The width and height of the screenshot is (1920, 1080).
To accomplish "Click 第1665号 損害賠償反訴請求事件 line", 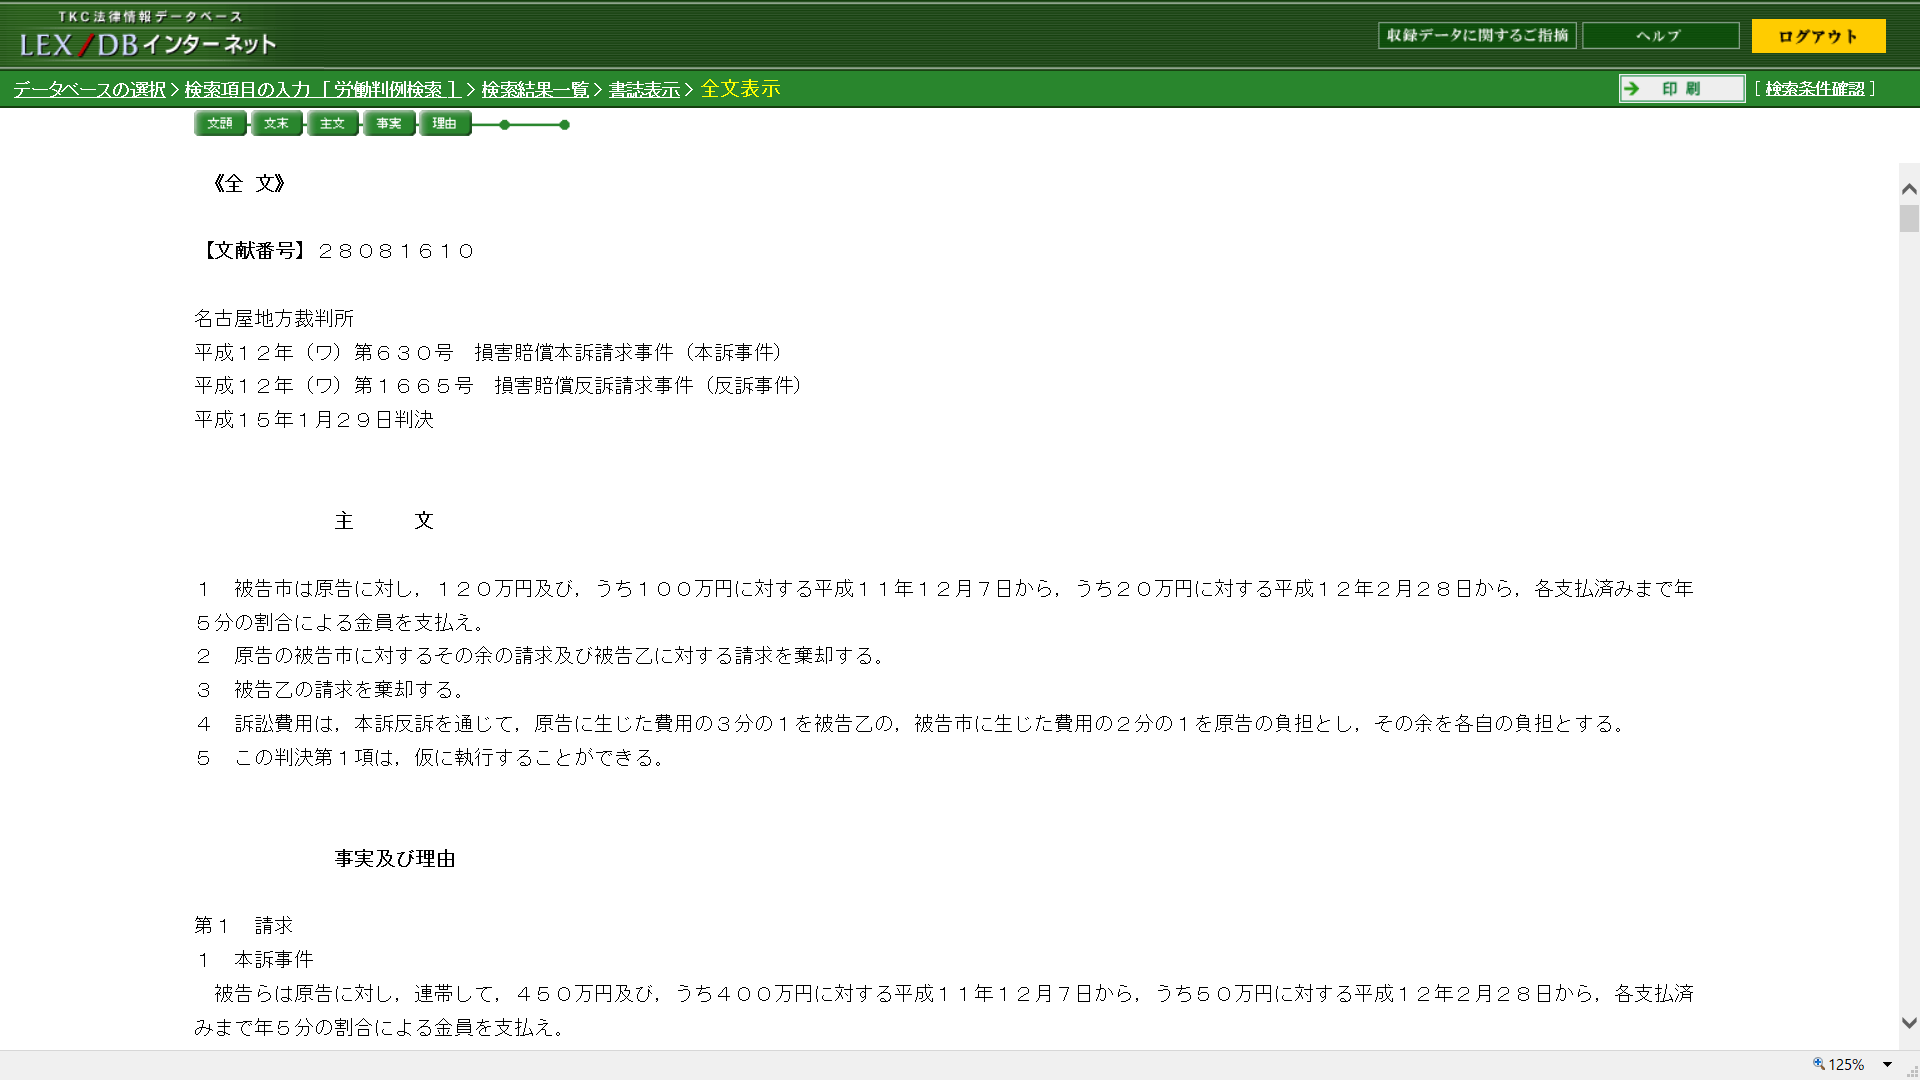I will pyautogui.click(x=502, y=386).
